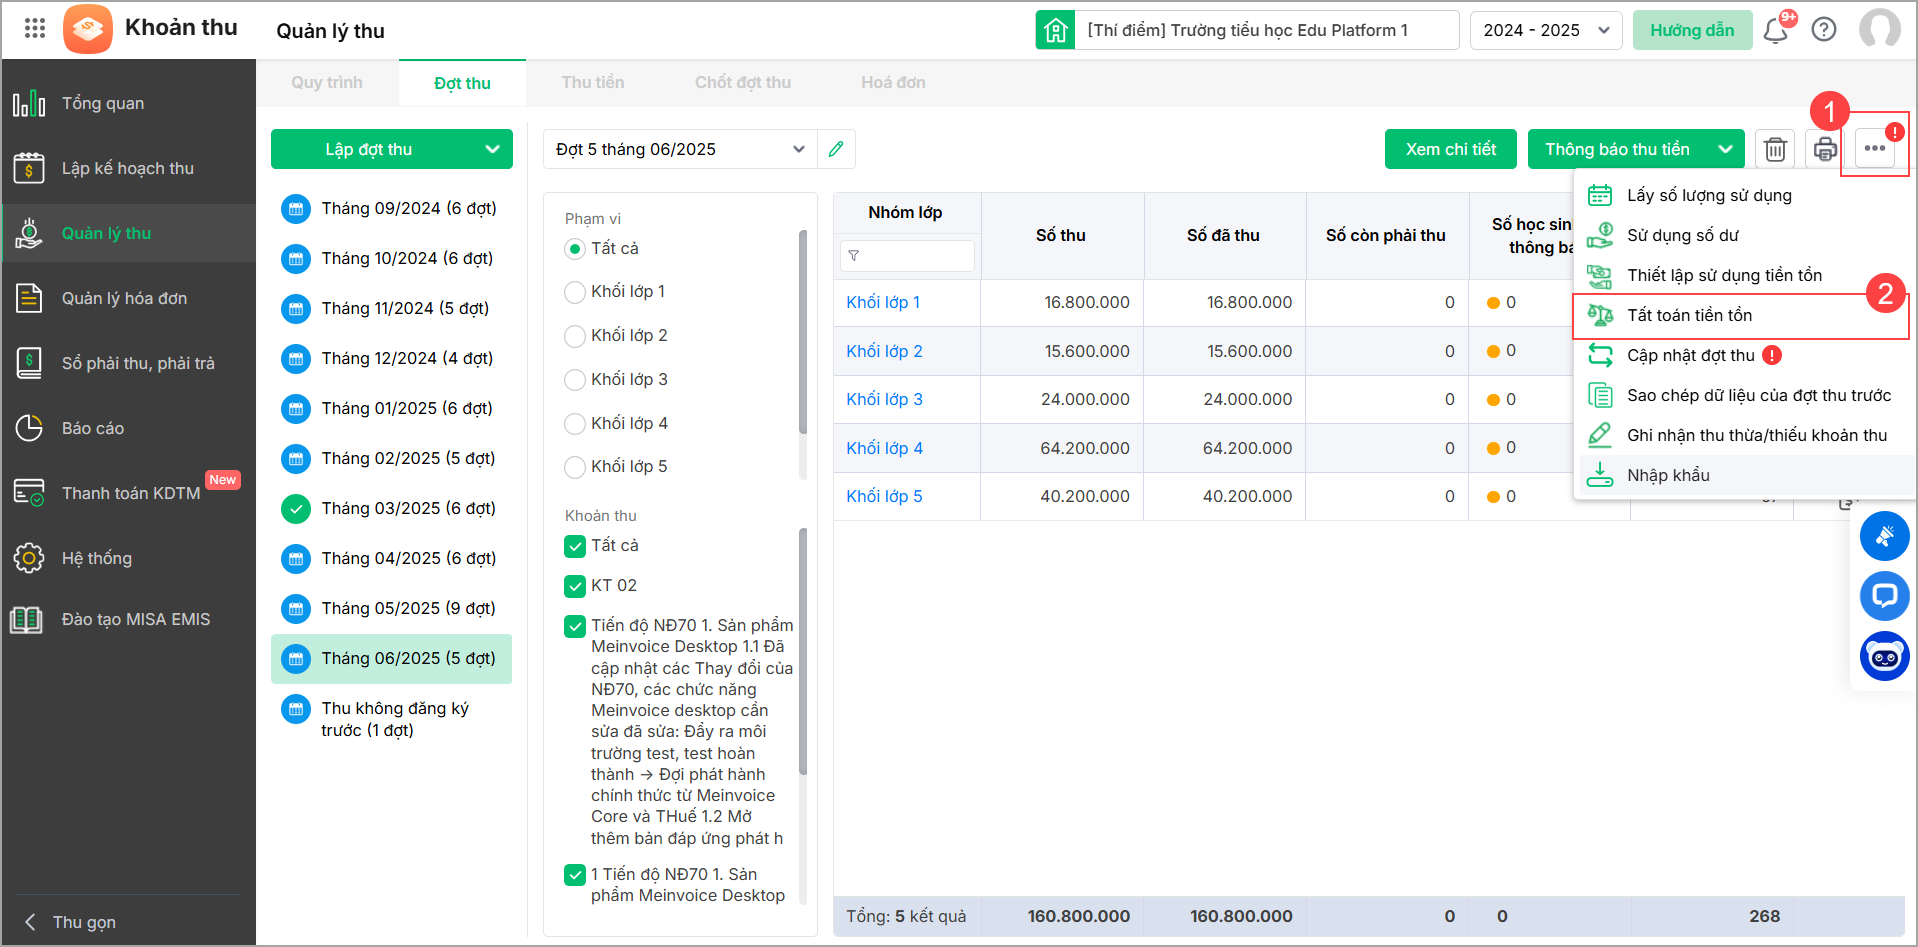Open the app launcher grid icon
The height and width of the screenshot is (947, 1918).
[35, 28]
